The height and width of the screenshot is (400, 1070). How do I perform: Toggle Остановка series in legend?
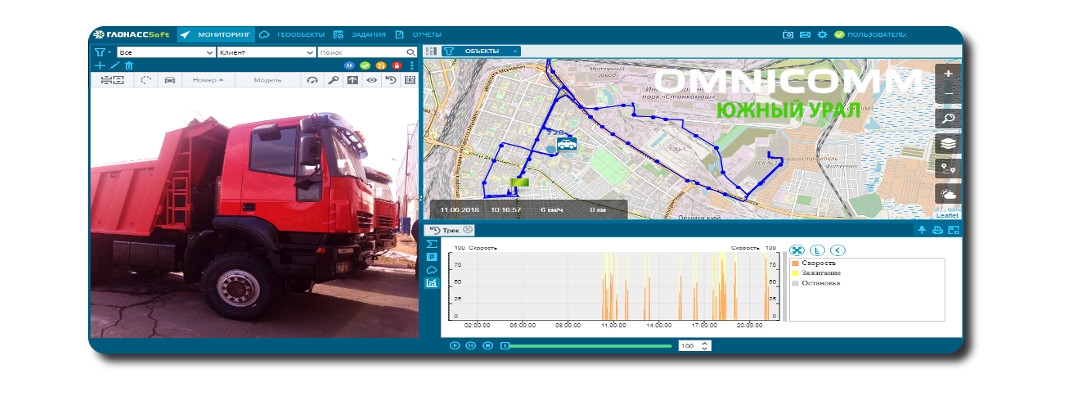[x=816, y=282]
